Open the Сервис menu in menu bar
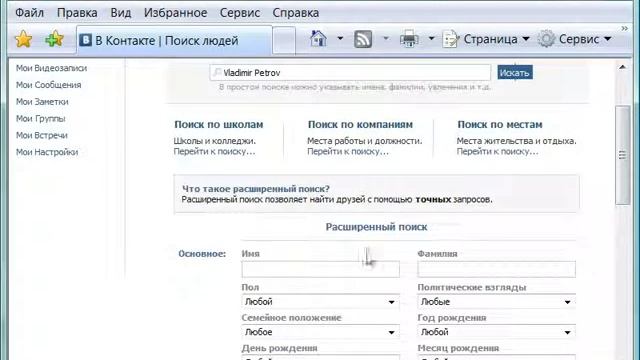640x360 pixels. [240, 13]
